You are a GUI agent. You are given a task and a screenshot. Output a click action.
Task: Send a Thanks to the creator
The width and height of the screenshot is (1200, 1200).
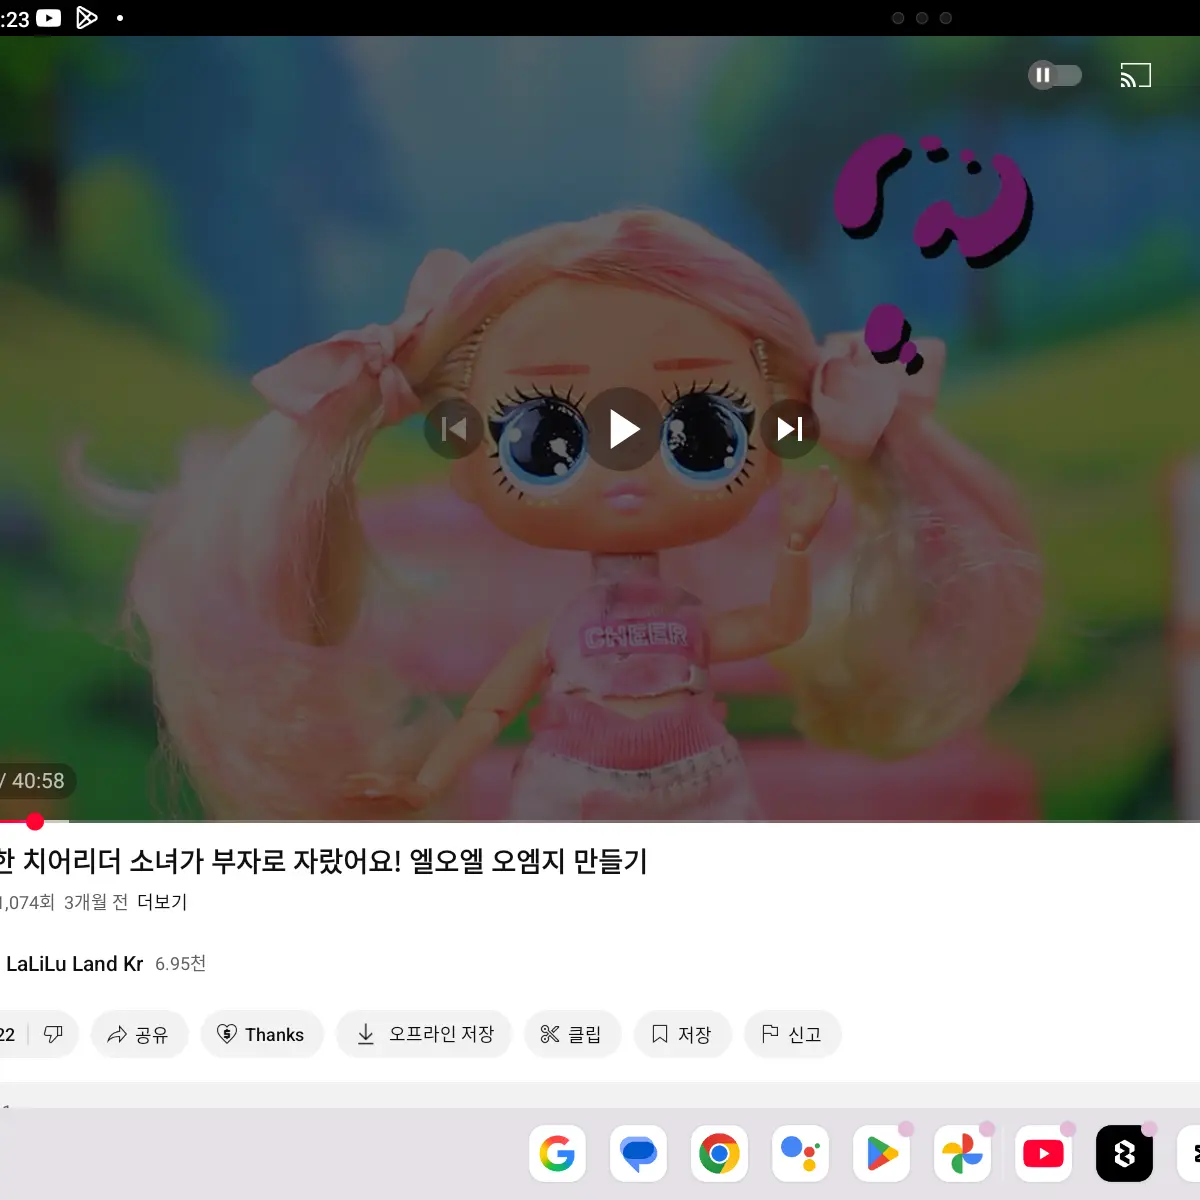(262, 1034)
